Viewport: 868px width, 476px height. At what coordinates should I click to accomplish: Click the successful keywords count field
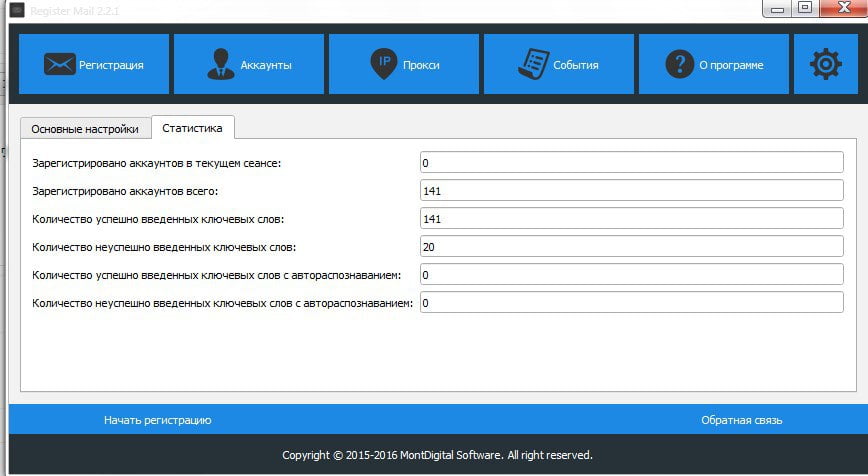click(632, 219)
